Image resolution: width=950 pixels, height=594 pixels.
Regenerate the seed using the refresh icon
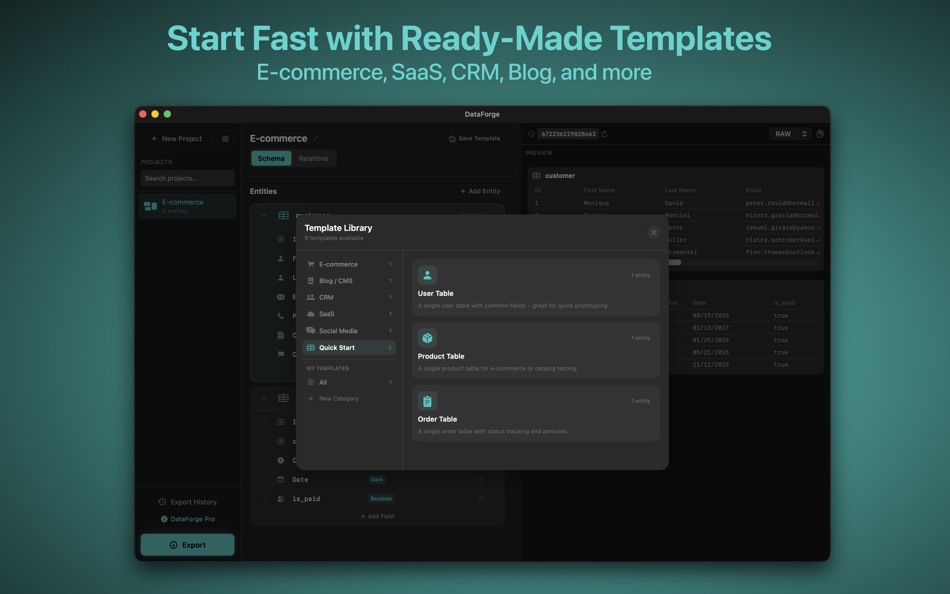tap(605, 133)
